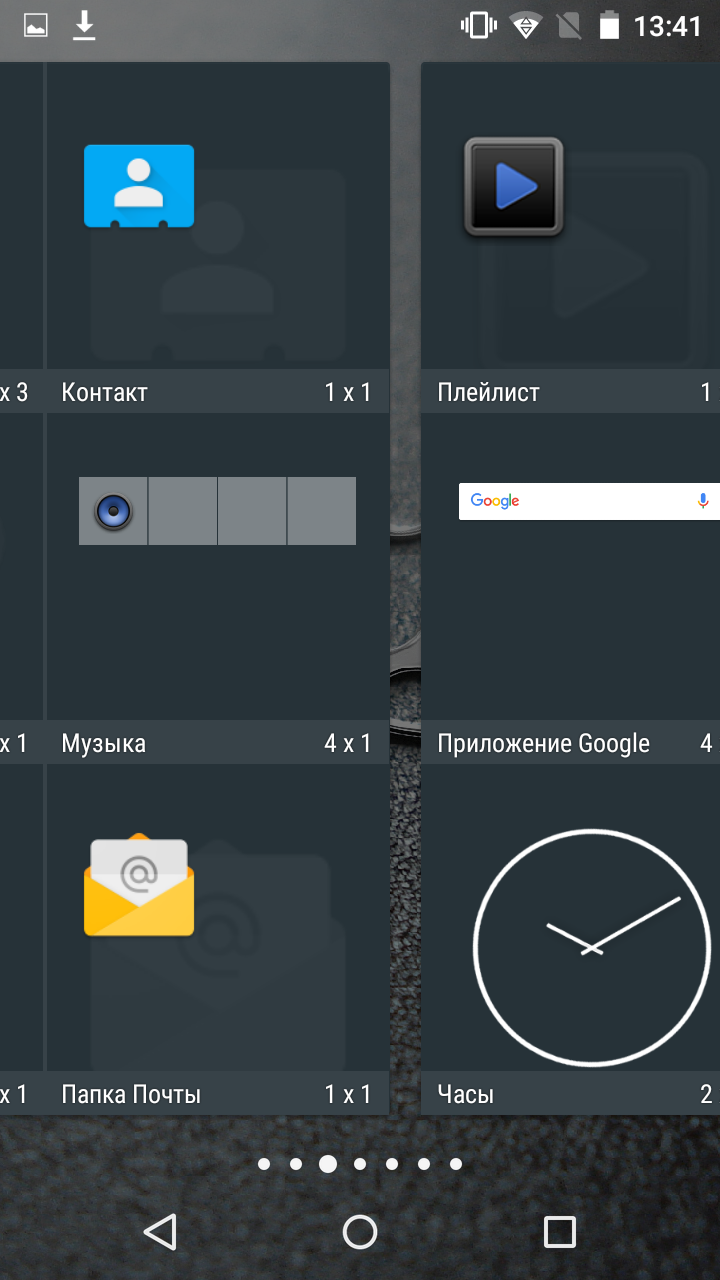Click the Приложение Google label
The image size is (720, 1280).
tap(543, 744)
